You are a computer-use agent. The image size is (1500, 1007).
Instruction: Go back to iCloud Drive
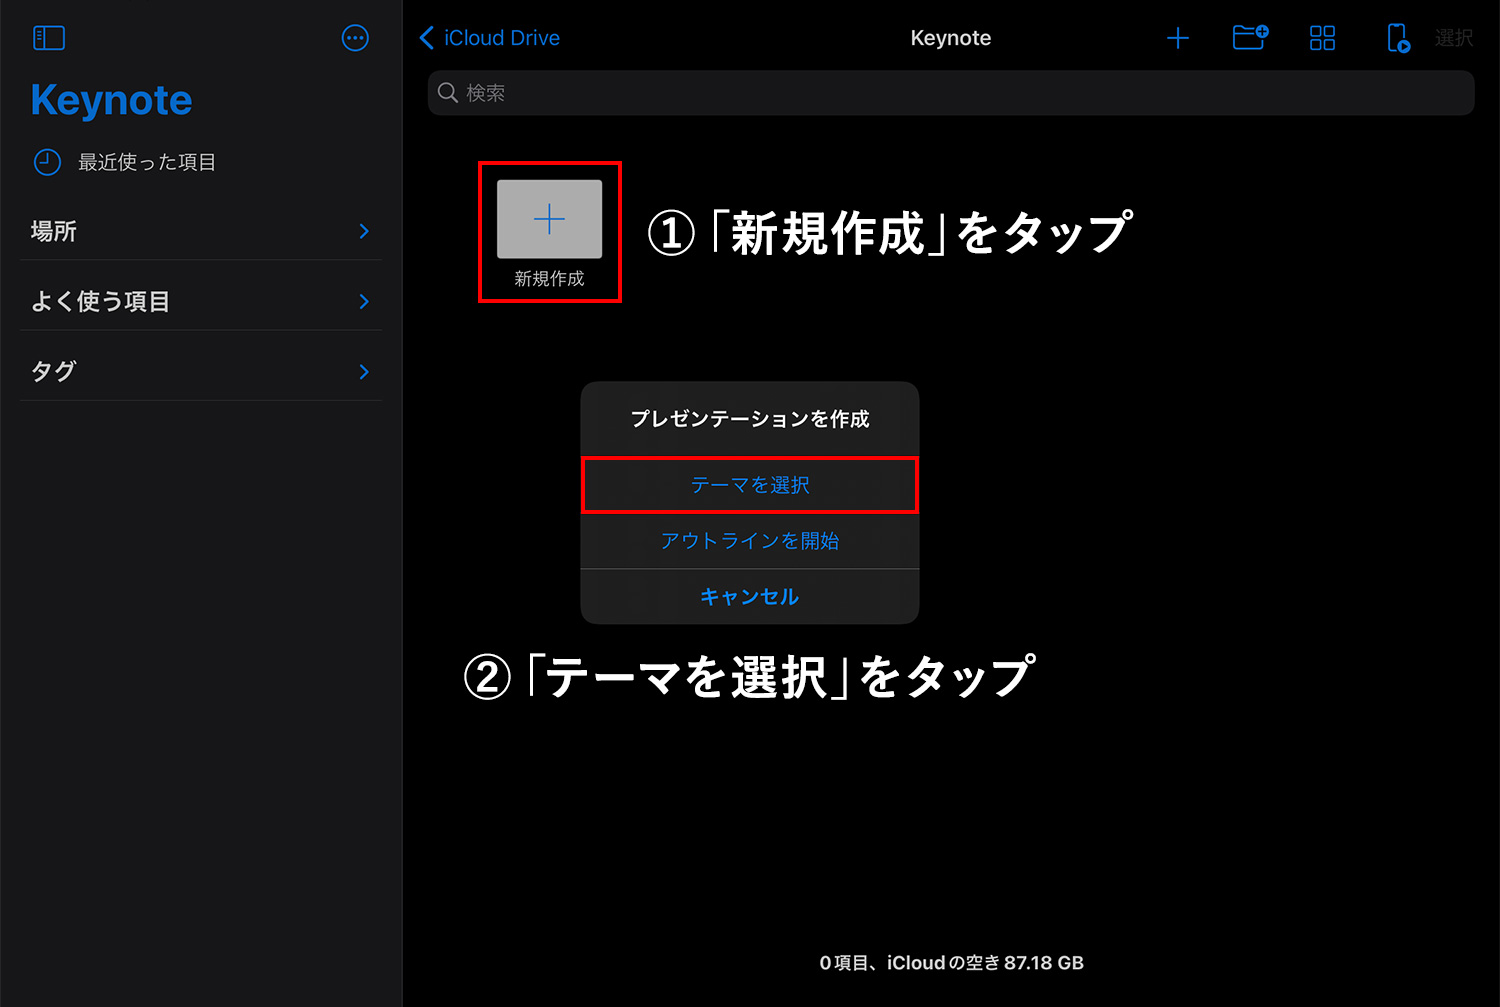pyautogui.click(x=489, y=38)
